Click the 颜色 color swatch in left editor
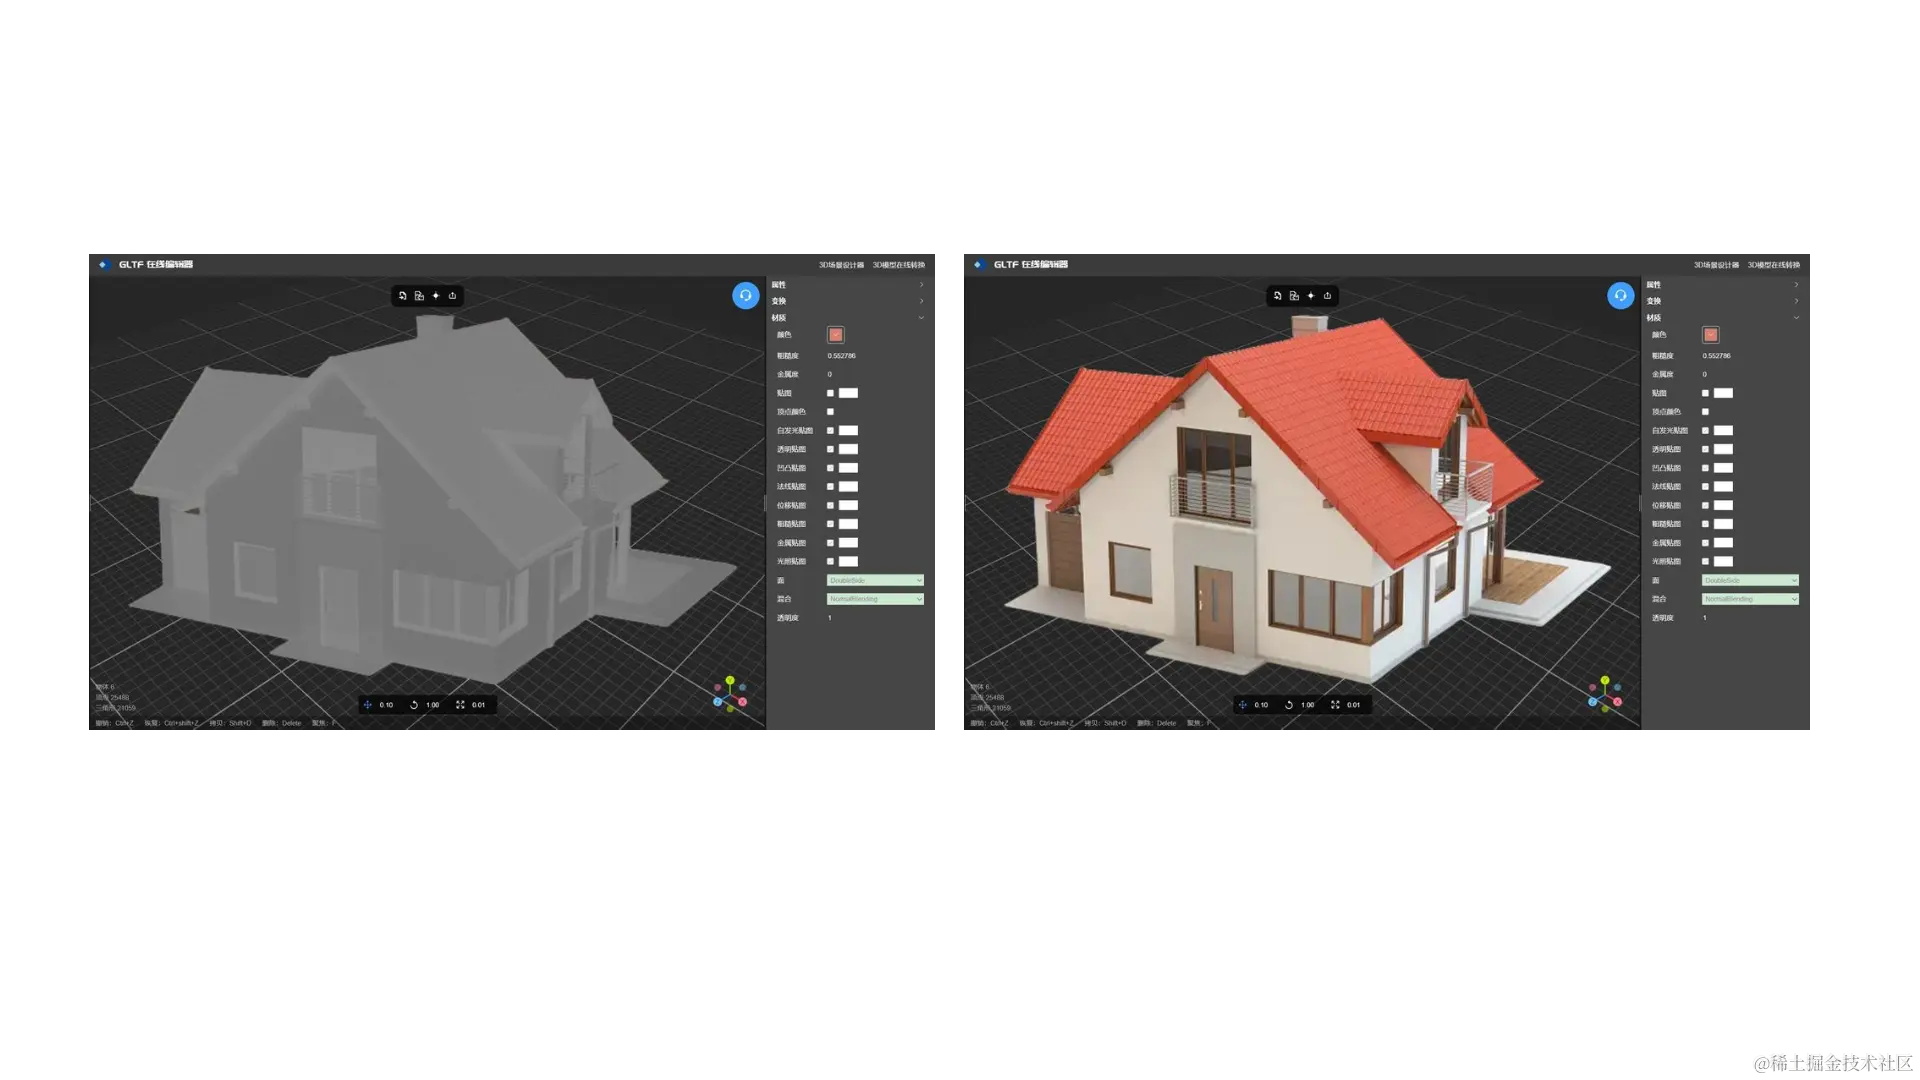The image size is (1920, 1080). coord(836,335)
